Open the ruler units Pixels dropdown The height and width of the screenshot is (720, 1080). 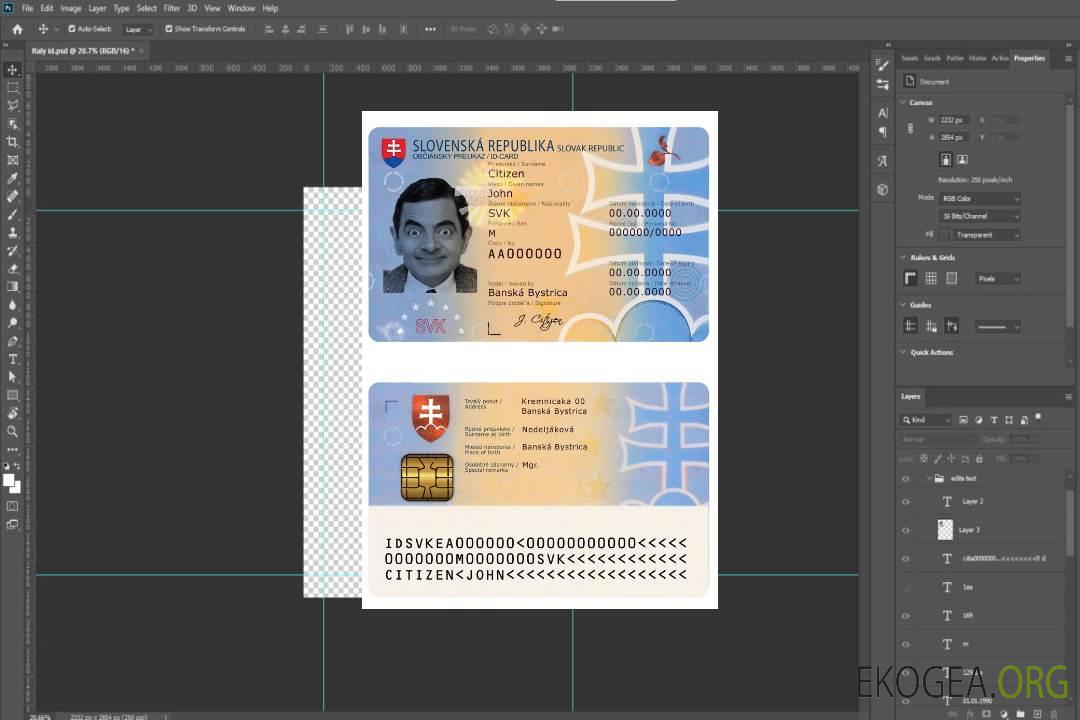(x=998, y=278)
